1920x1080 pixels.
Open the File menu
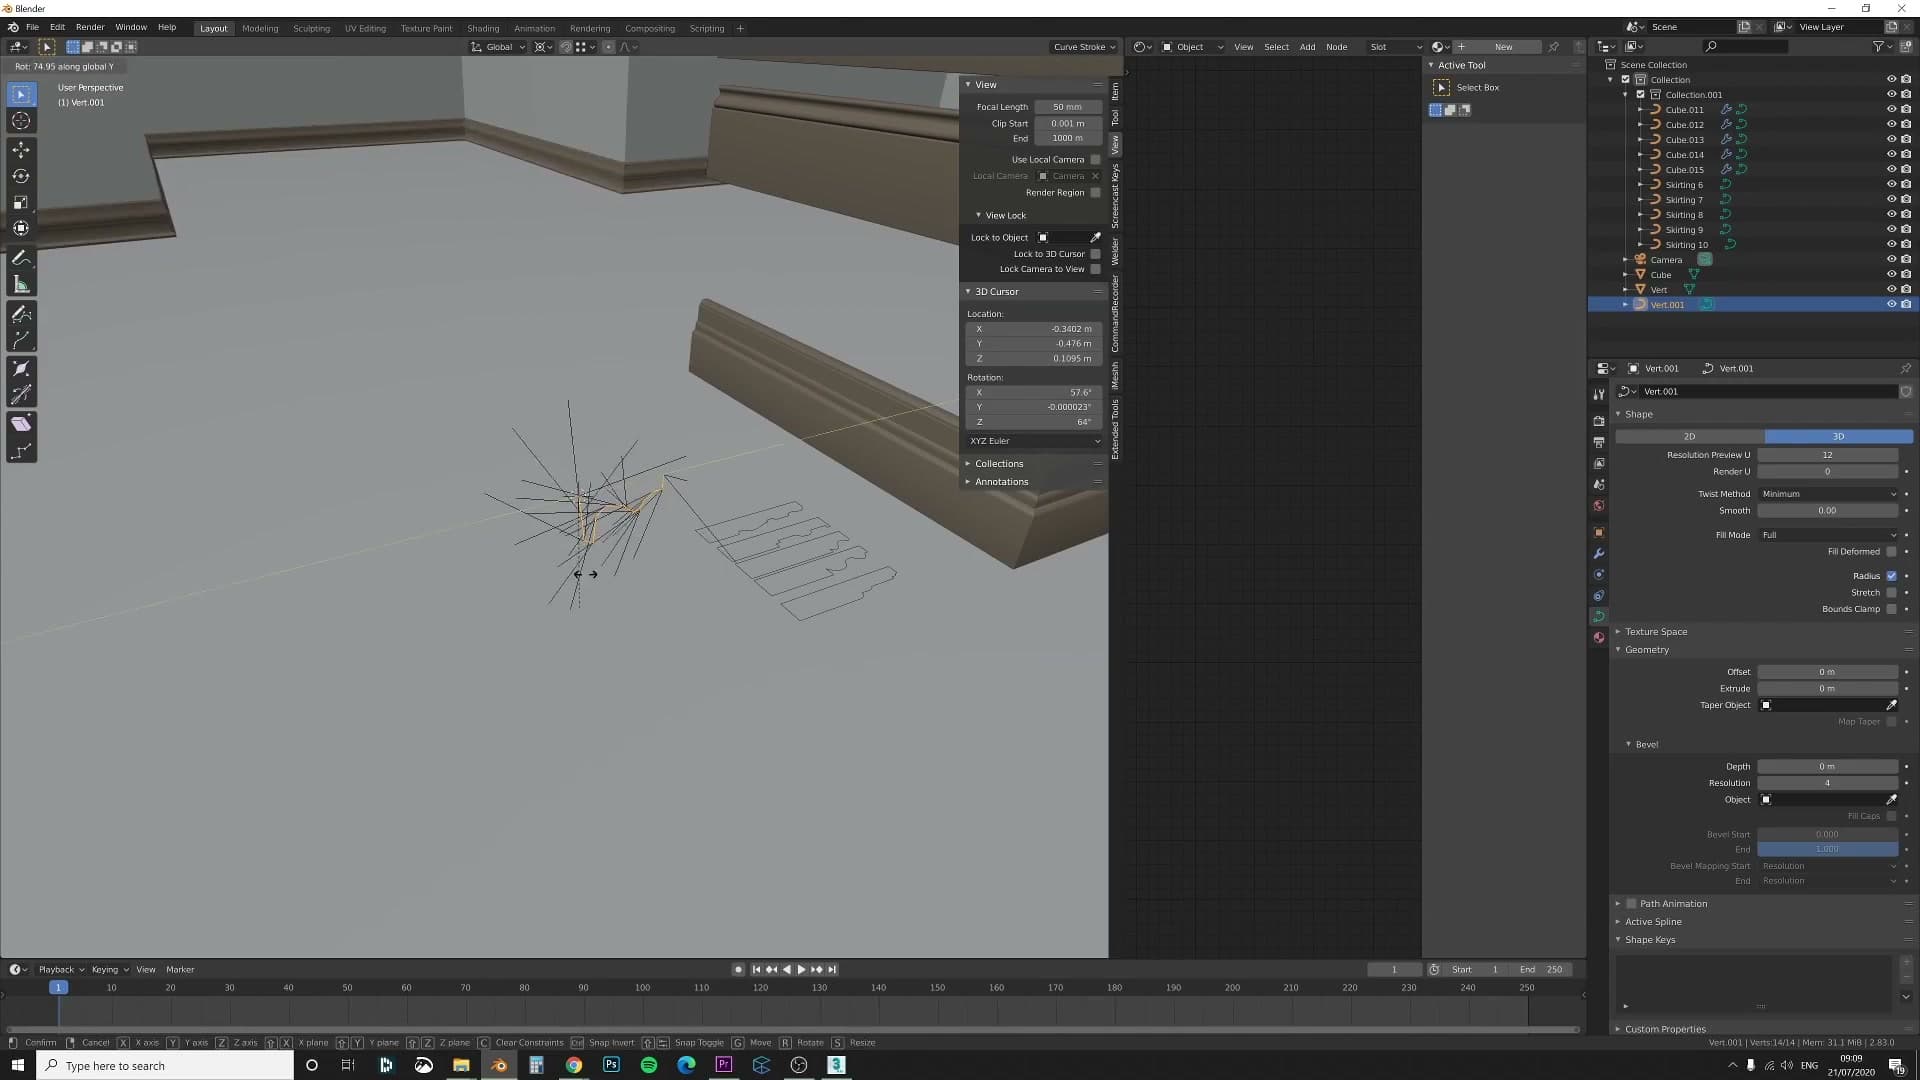click(x=32, y=28)
